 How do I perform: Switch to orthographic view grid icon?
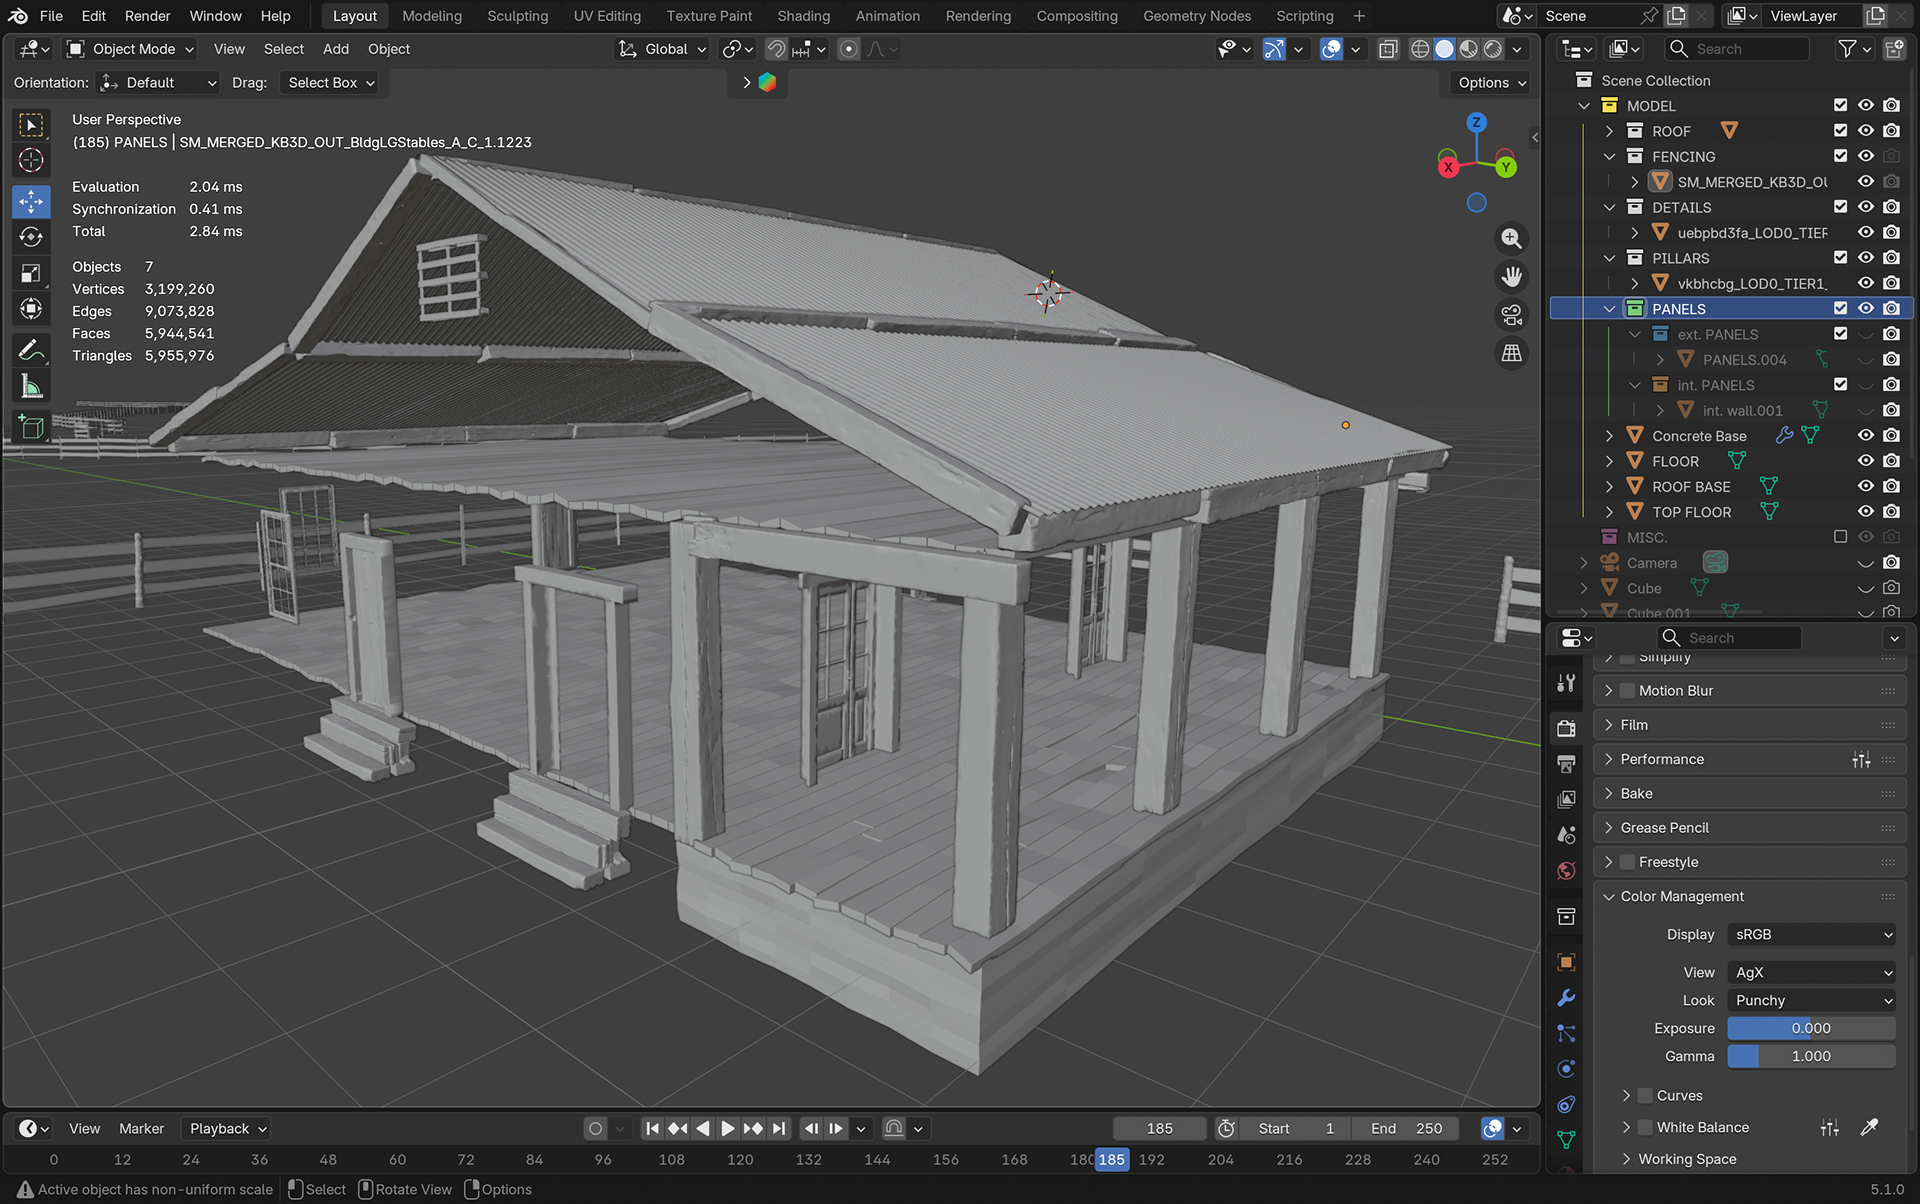pyautogui.click(x=1511, y=353)
